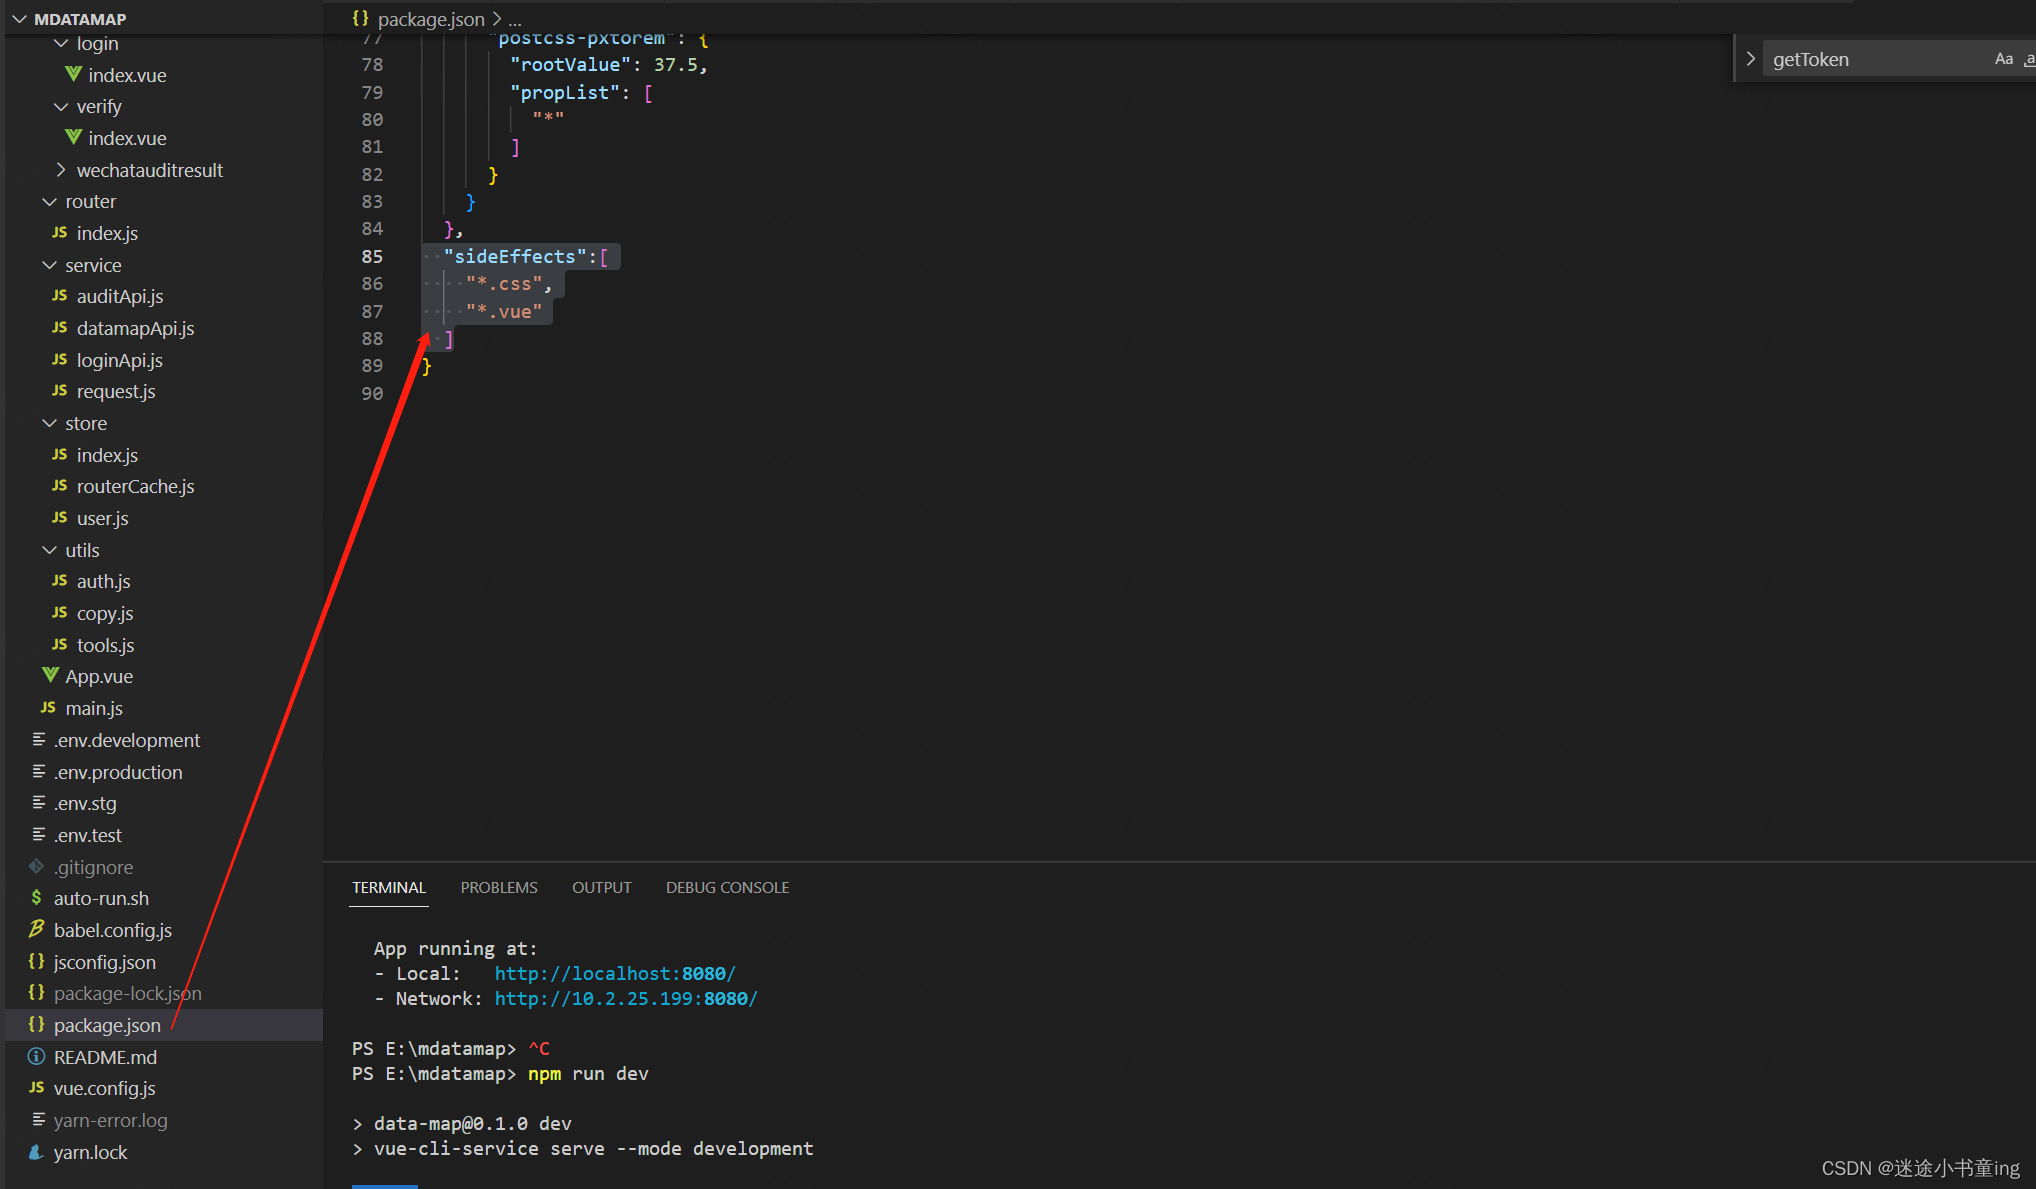Open .env.test file

tap(88, 835)
